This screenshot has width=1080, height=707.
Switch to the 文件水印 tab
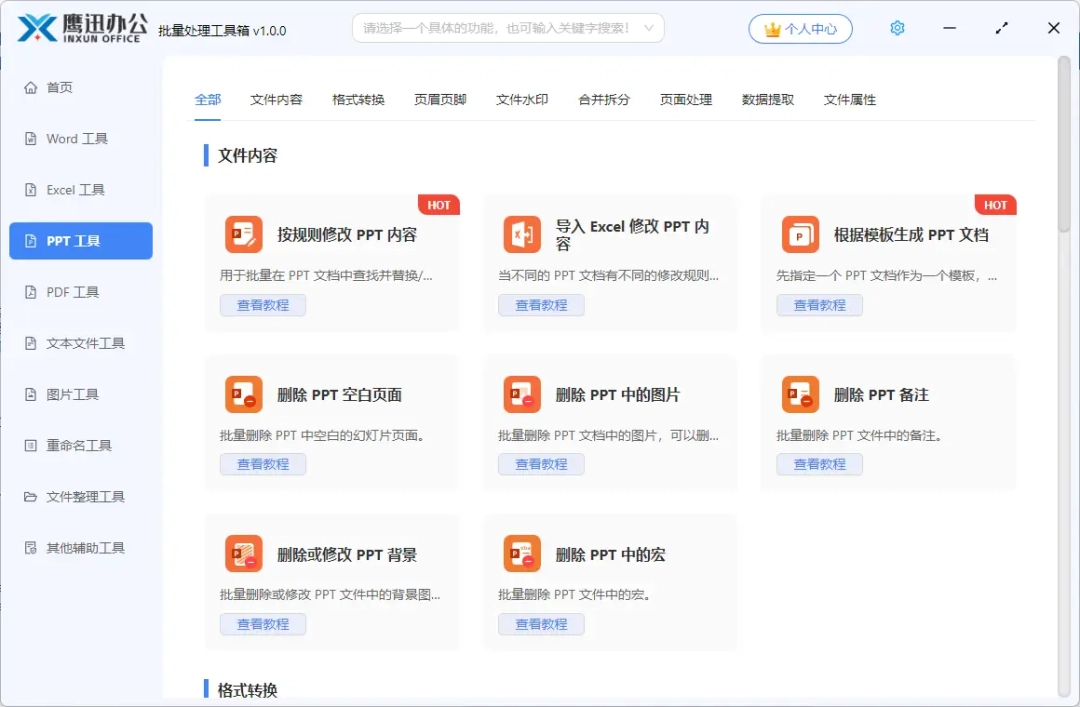point(521,100)
